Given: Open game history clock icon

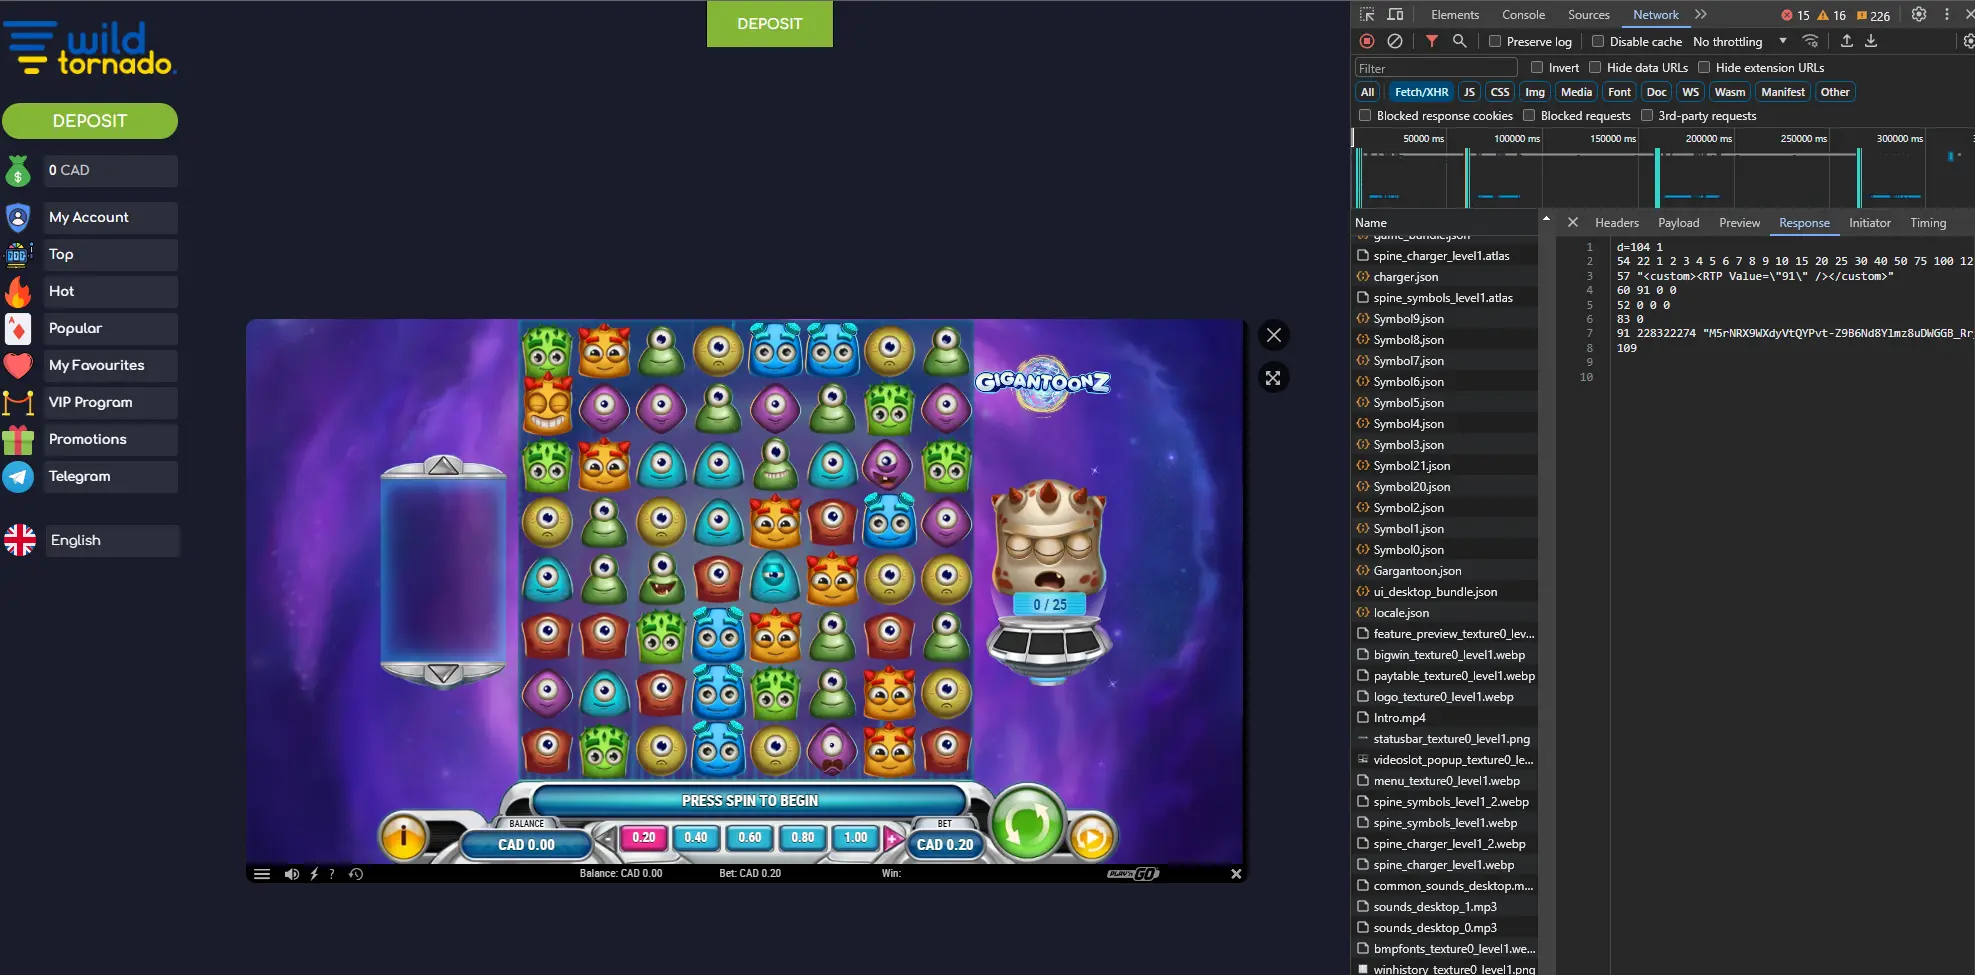Looking at the screenshot, I should coord(356,874).
